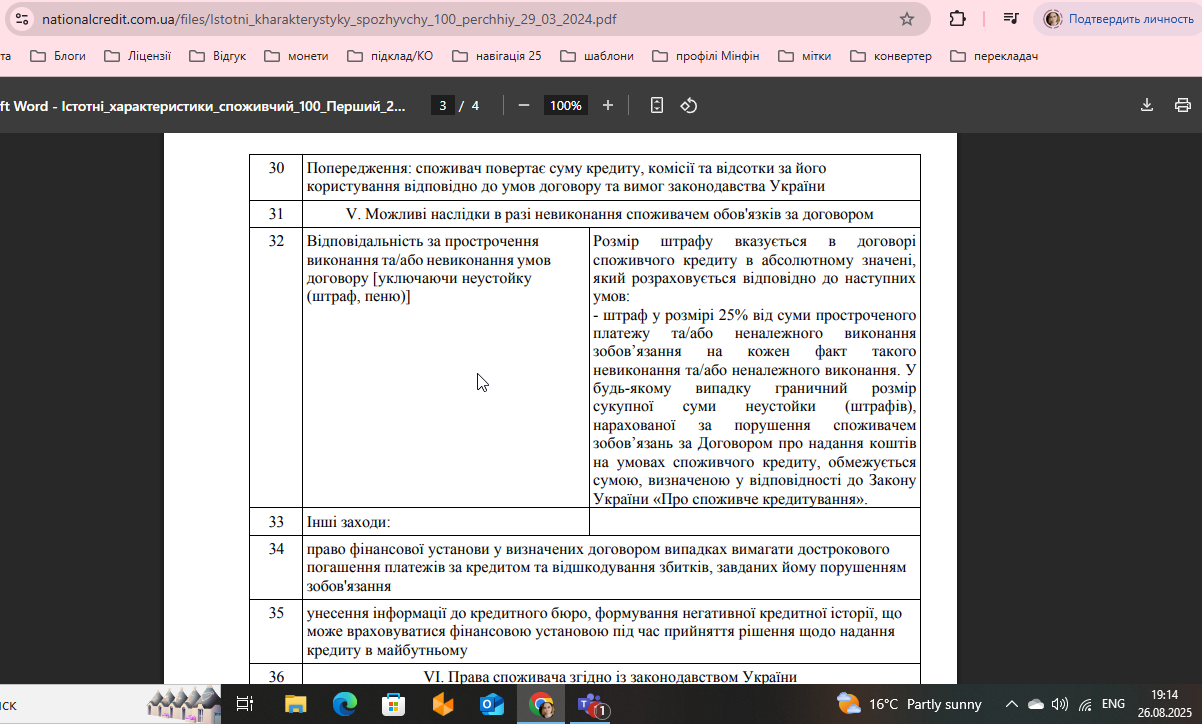Click the houses search highlight on taskbar
1202x724 pixels.
[x=183, y=704]
